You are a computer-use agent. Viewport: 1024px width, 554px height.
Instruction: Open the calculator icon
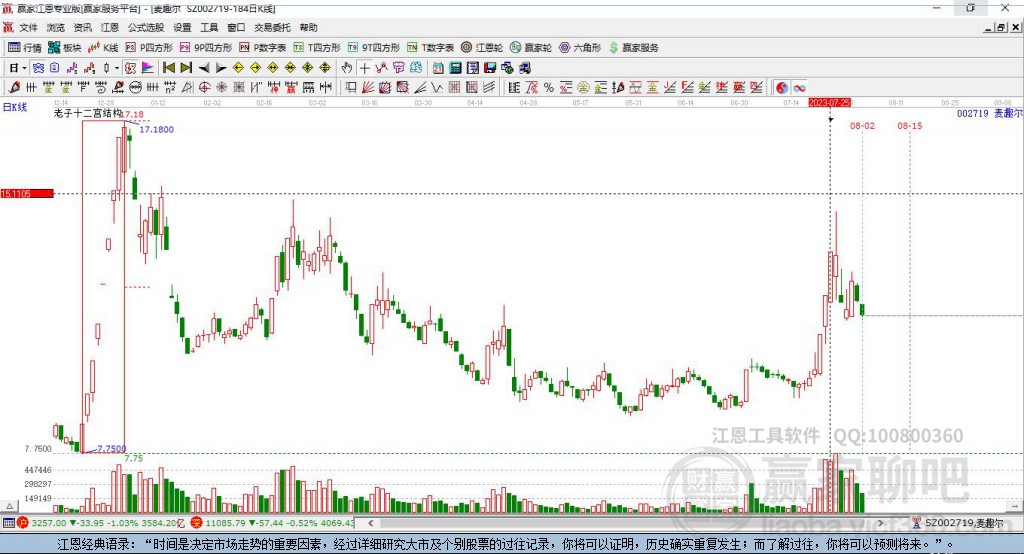[x=455, y=68]
